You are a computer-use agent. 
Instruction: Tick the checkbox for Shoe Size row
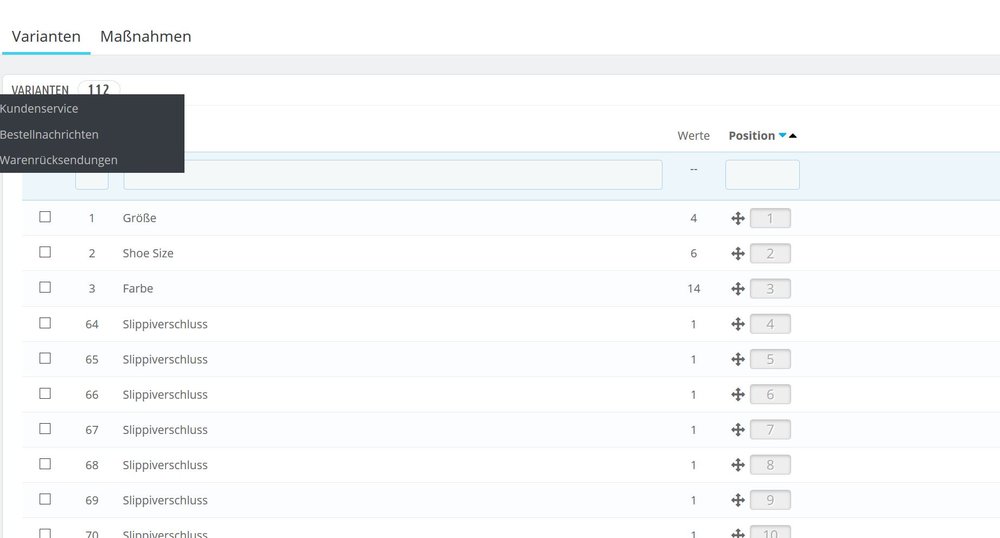(x=45, y=252)
